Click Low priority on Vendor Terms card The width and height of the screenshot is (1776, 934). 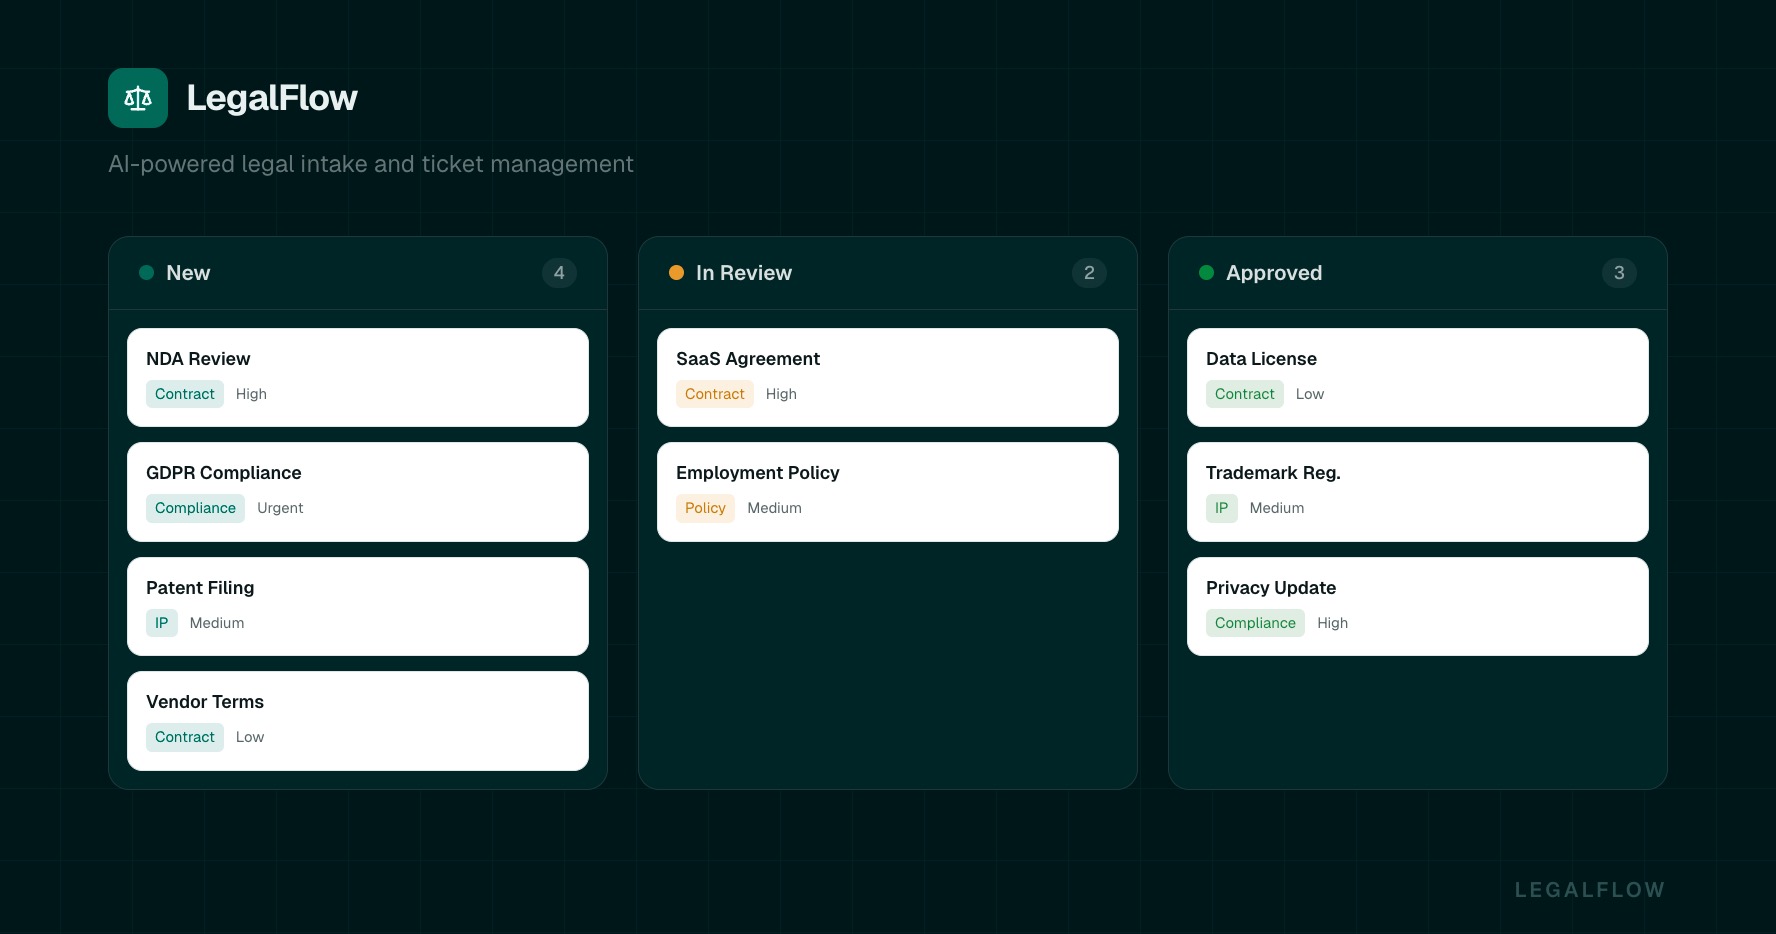pos(250,737)
